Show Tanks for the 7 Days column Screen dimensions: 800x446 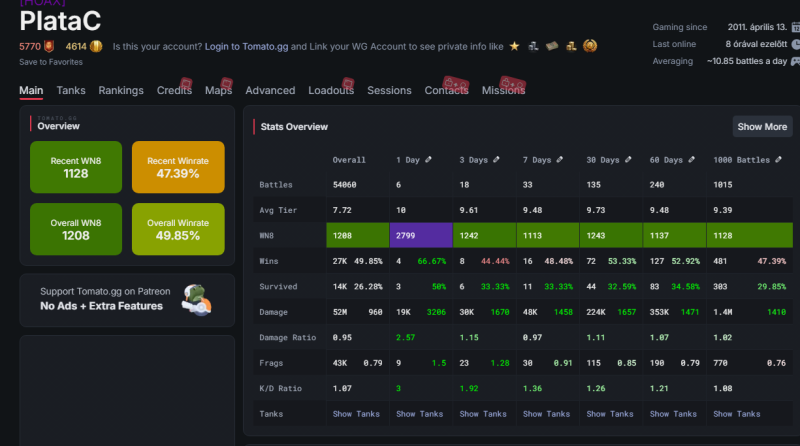(x=546, y=414)
